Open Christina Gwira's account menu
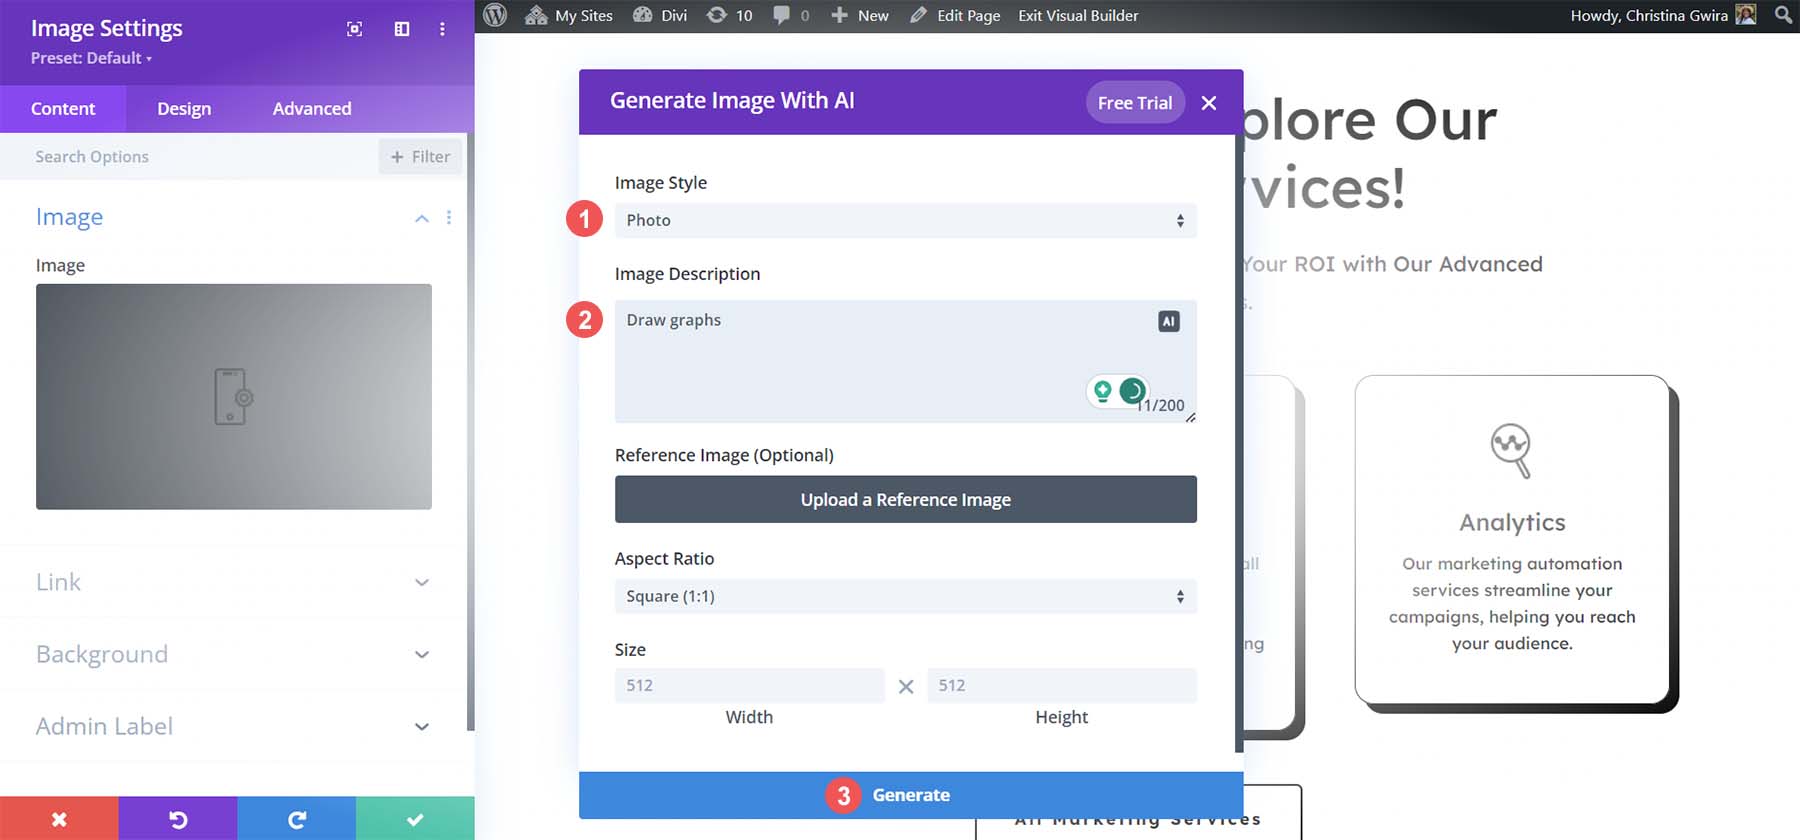 [1663, 15]
